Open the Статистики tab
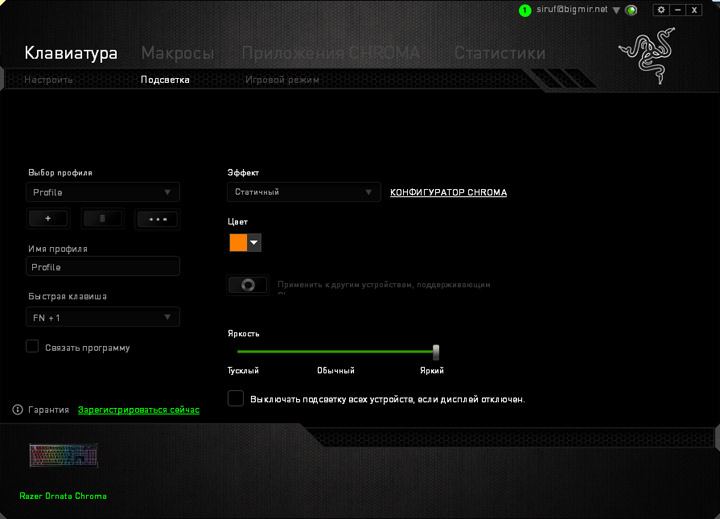The image size is (720, 519). [x=500, y=53]
